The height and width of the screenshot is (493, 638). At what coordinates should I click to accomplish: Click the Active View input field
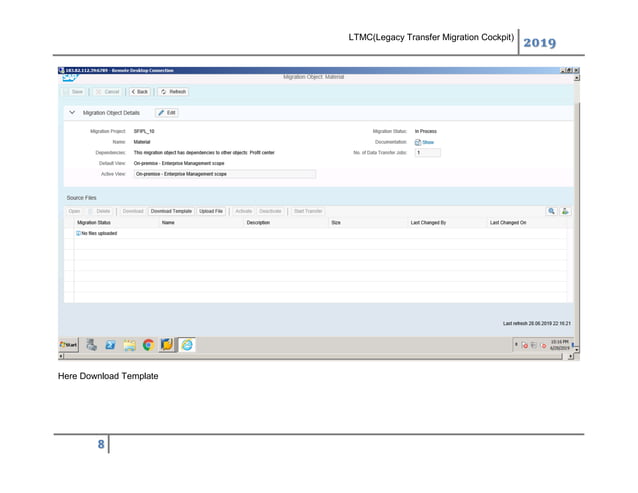224,173
